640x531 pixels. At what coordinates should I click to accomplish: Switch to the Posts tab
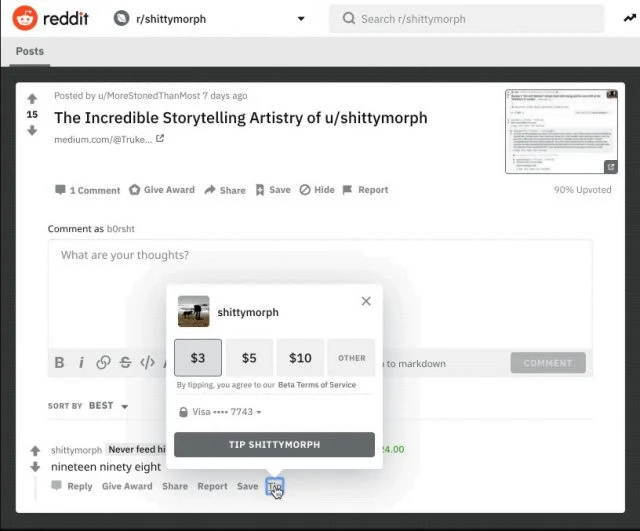pyautogui.click(x=29, y=51)
